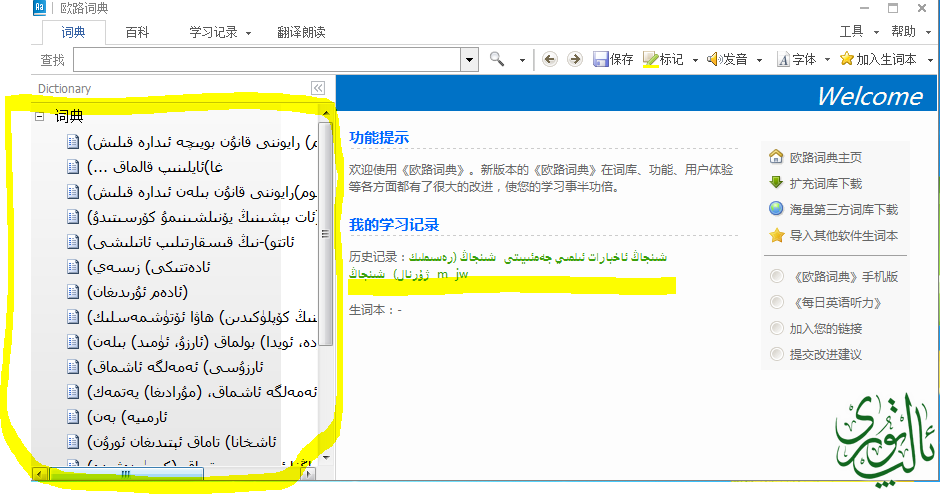The image size is (940, 494).
Task: Collapse the Dictionary side panel
Action: 318,88
